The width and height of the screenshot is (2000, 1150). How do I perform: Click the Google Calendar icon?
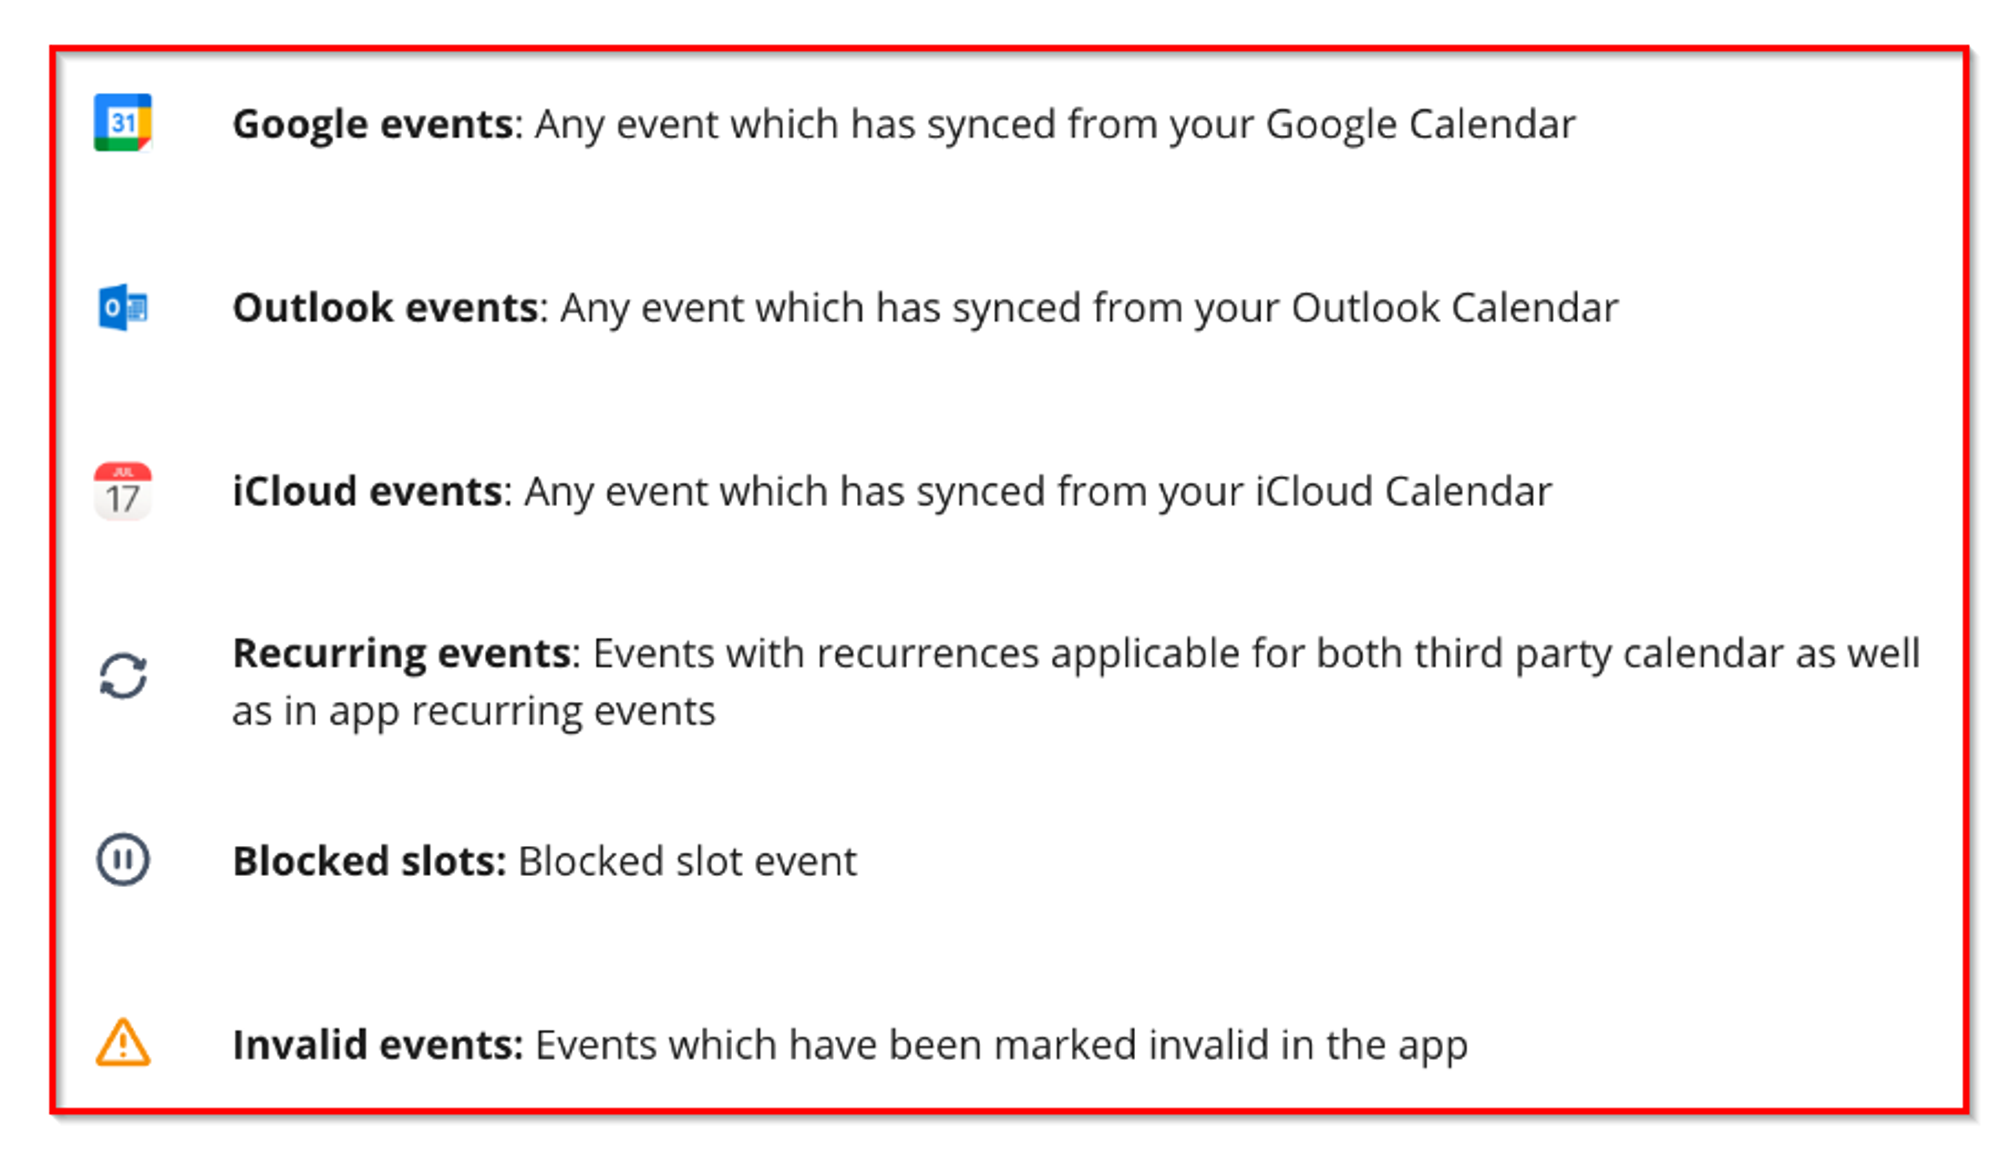122,123
